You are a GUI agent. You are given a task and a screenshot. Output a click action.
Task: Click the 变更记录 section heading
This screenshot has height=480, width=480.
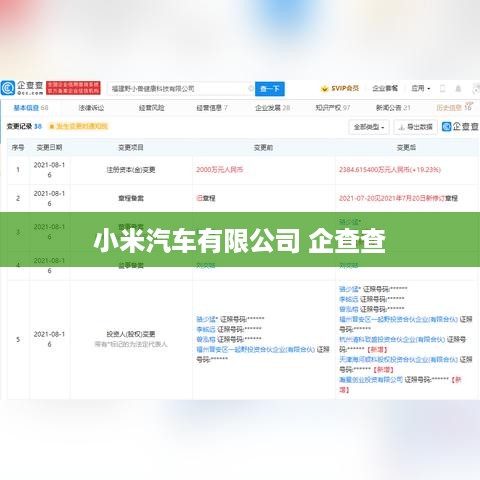point(24,126)
